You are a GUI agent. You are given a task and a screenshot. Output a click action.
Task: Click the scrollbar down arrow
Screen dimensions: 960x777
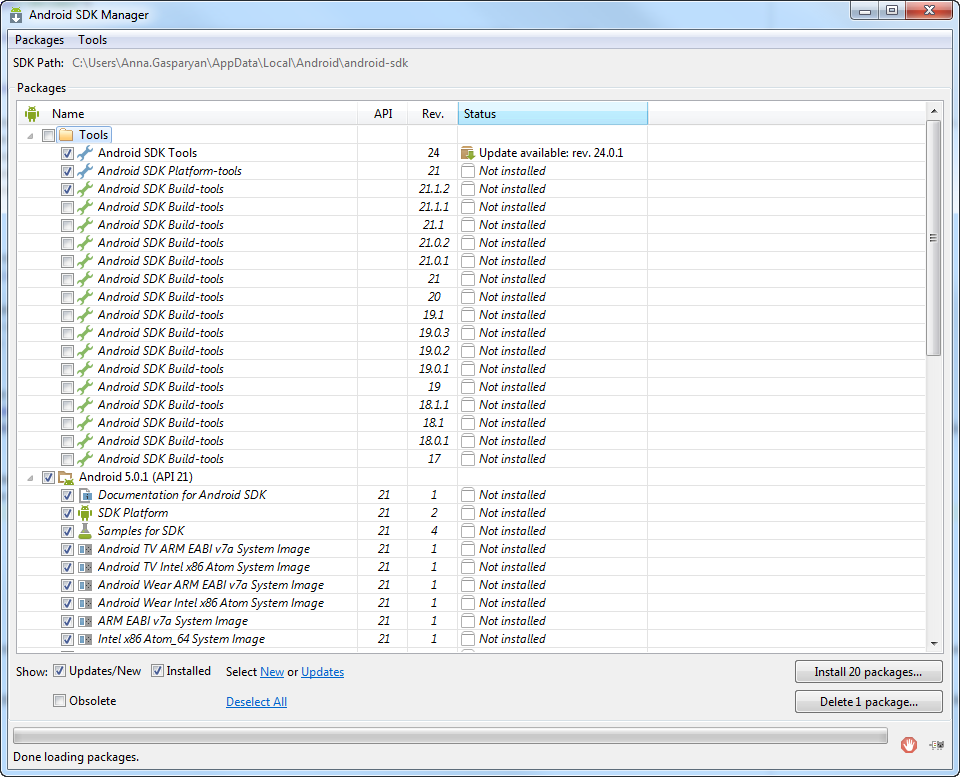pos(934,644)
